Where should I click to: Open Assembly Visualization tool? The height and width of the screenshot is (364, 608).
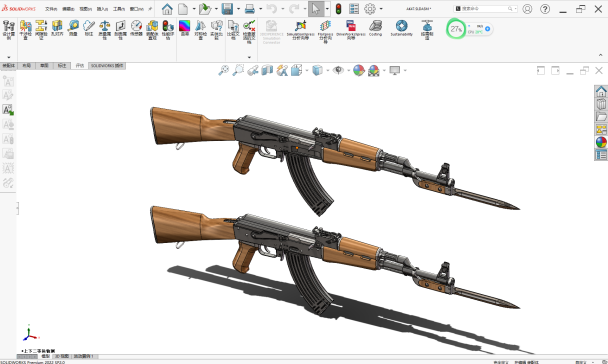(152, 30)
